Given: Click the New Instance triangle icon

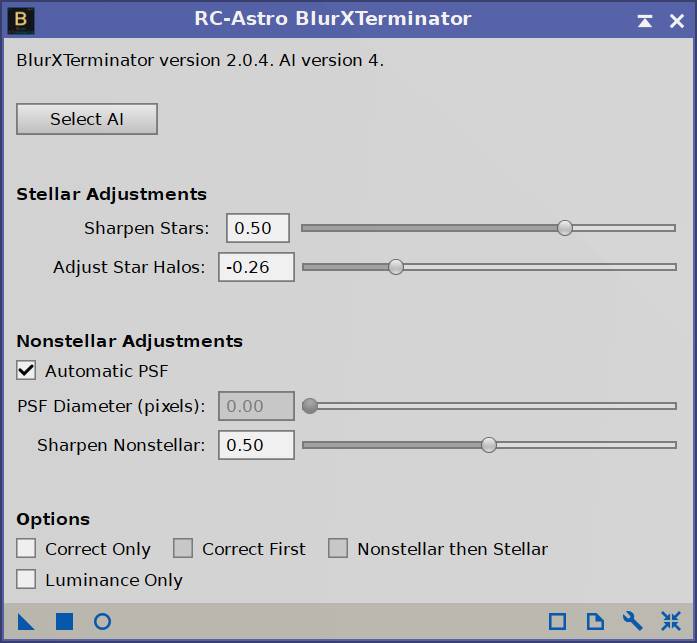Looking at the screenshot, I should pyautogui.click(x=26, y=621).
